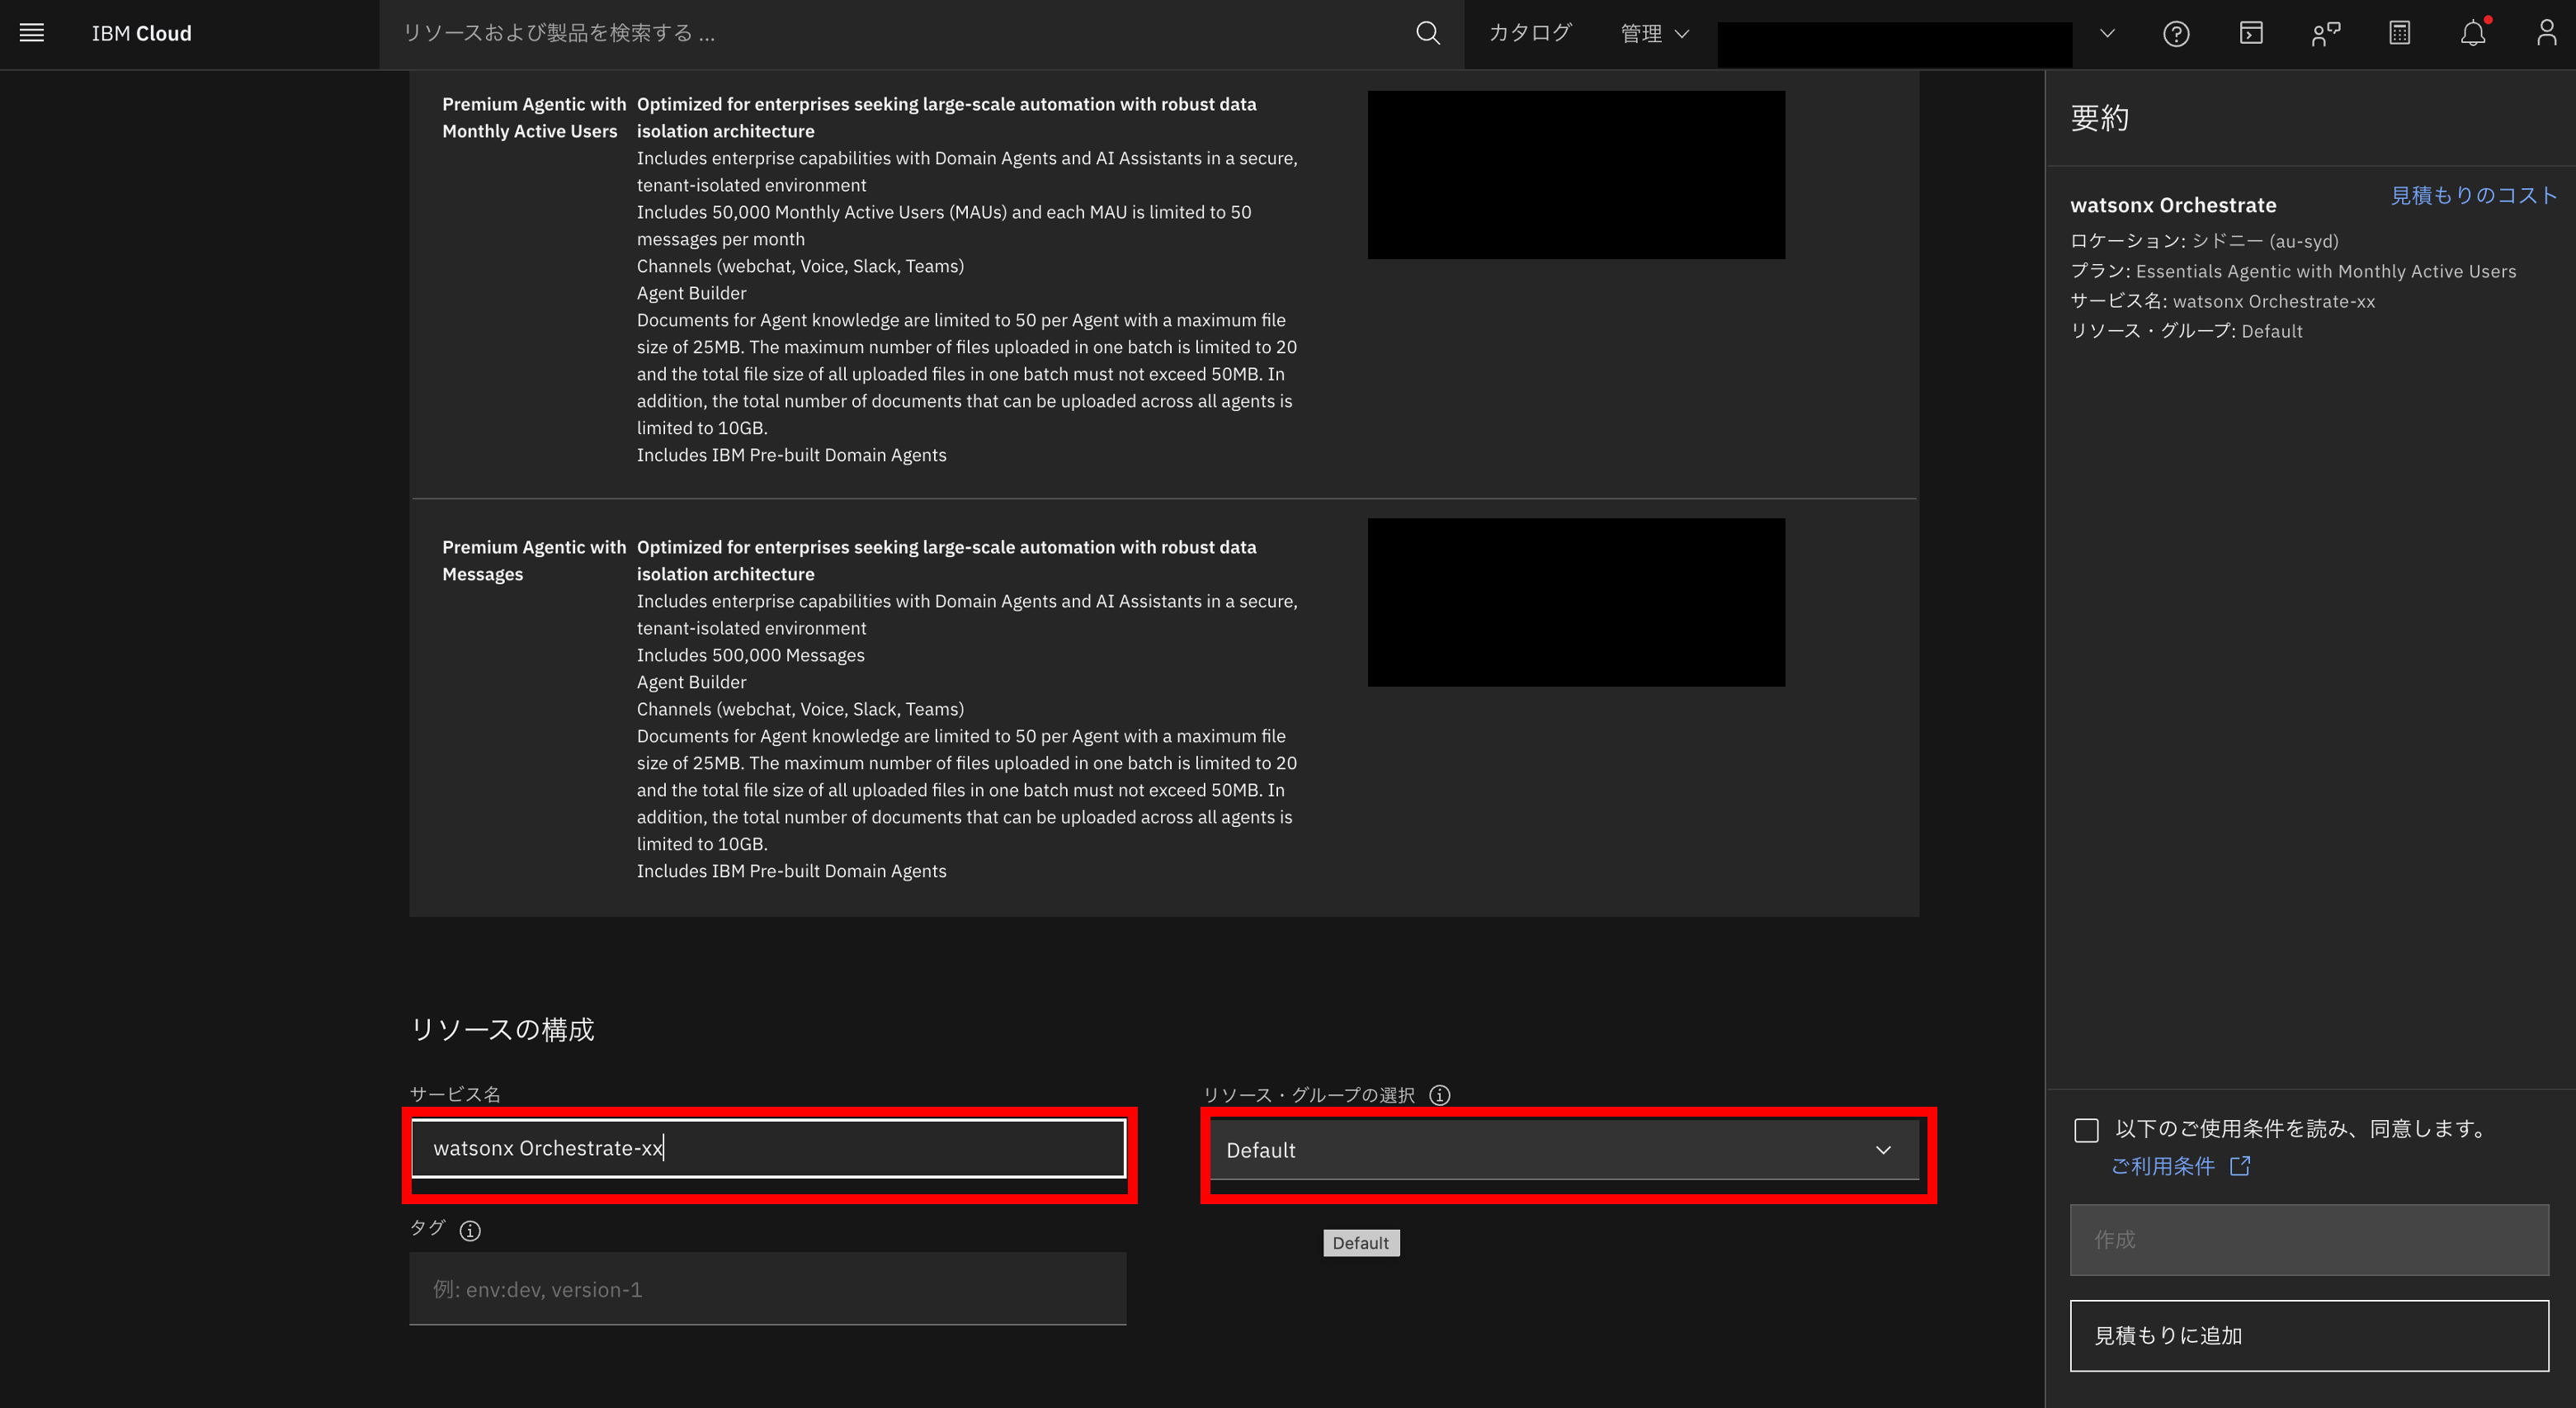Screen dimensions: 2576x1408
Task: Go to IBM Cloud home
Action: [x=141, y=34]
